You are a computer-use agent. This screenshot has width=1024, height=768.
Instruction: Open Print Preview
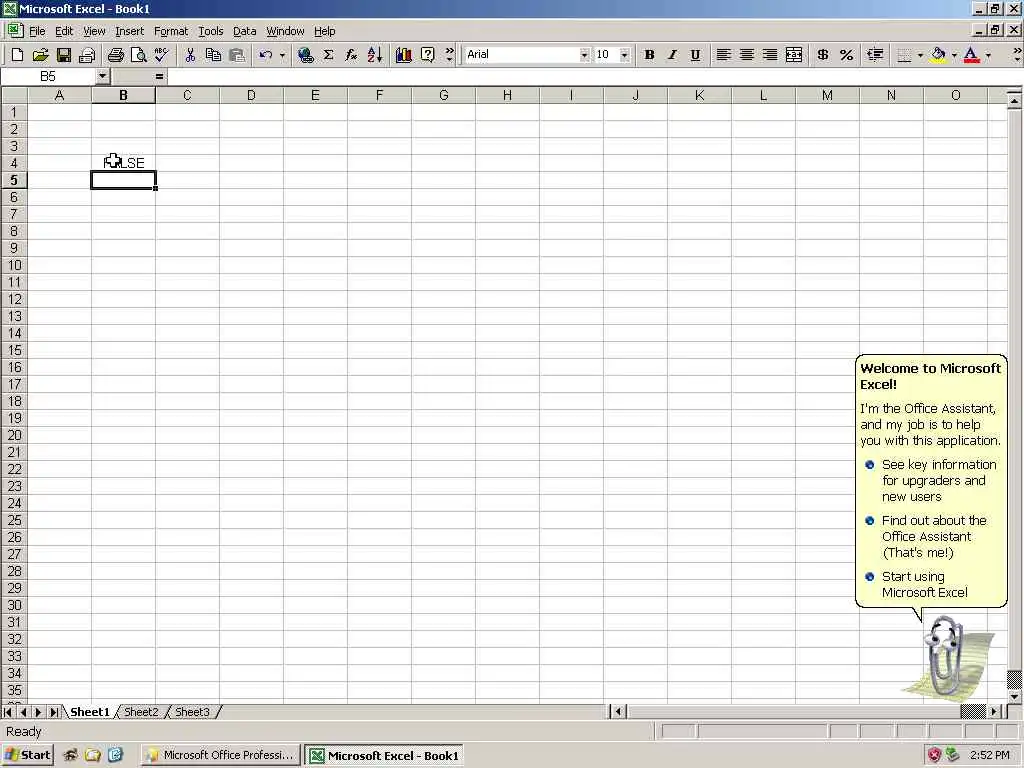pos(138,55)
